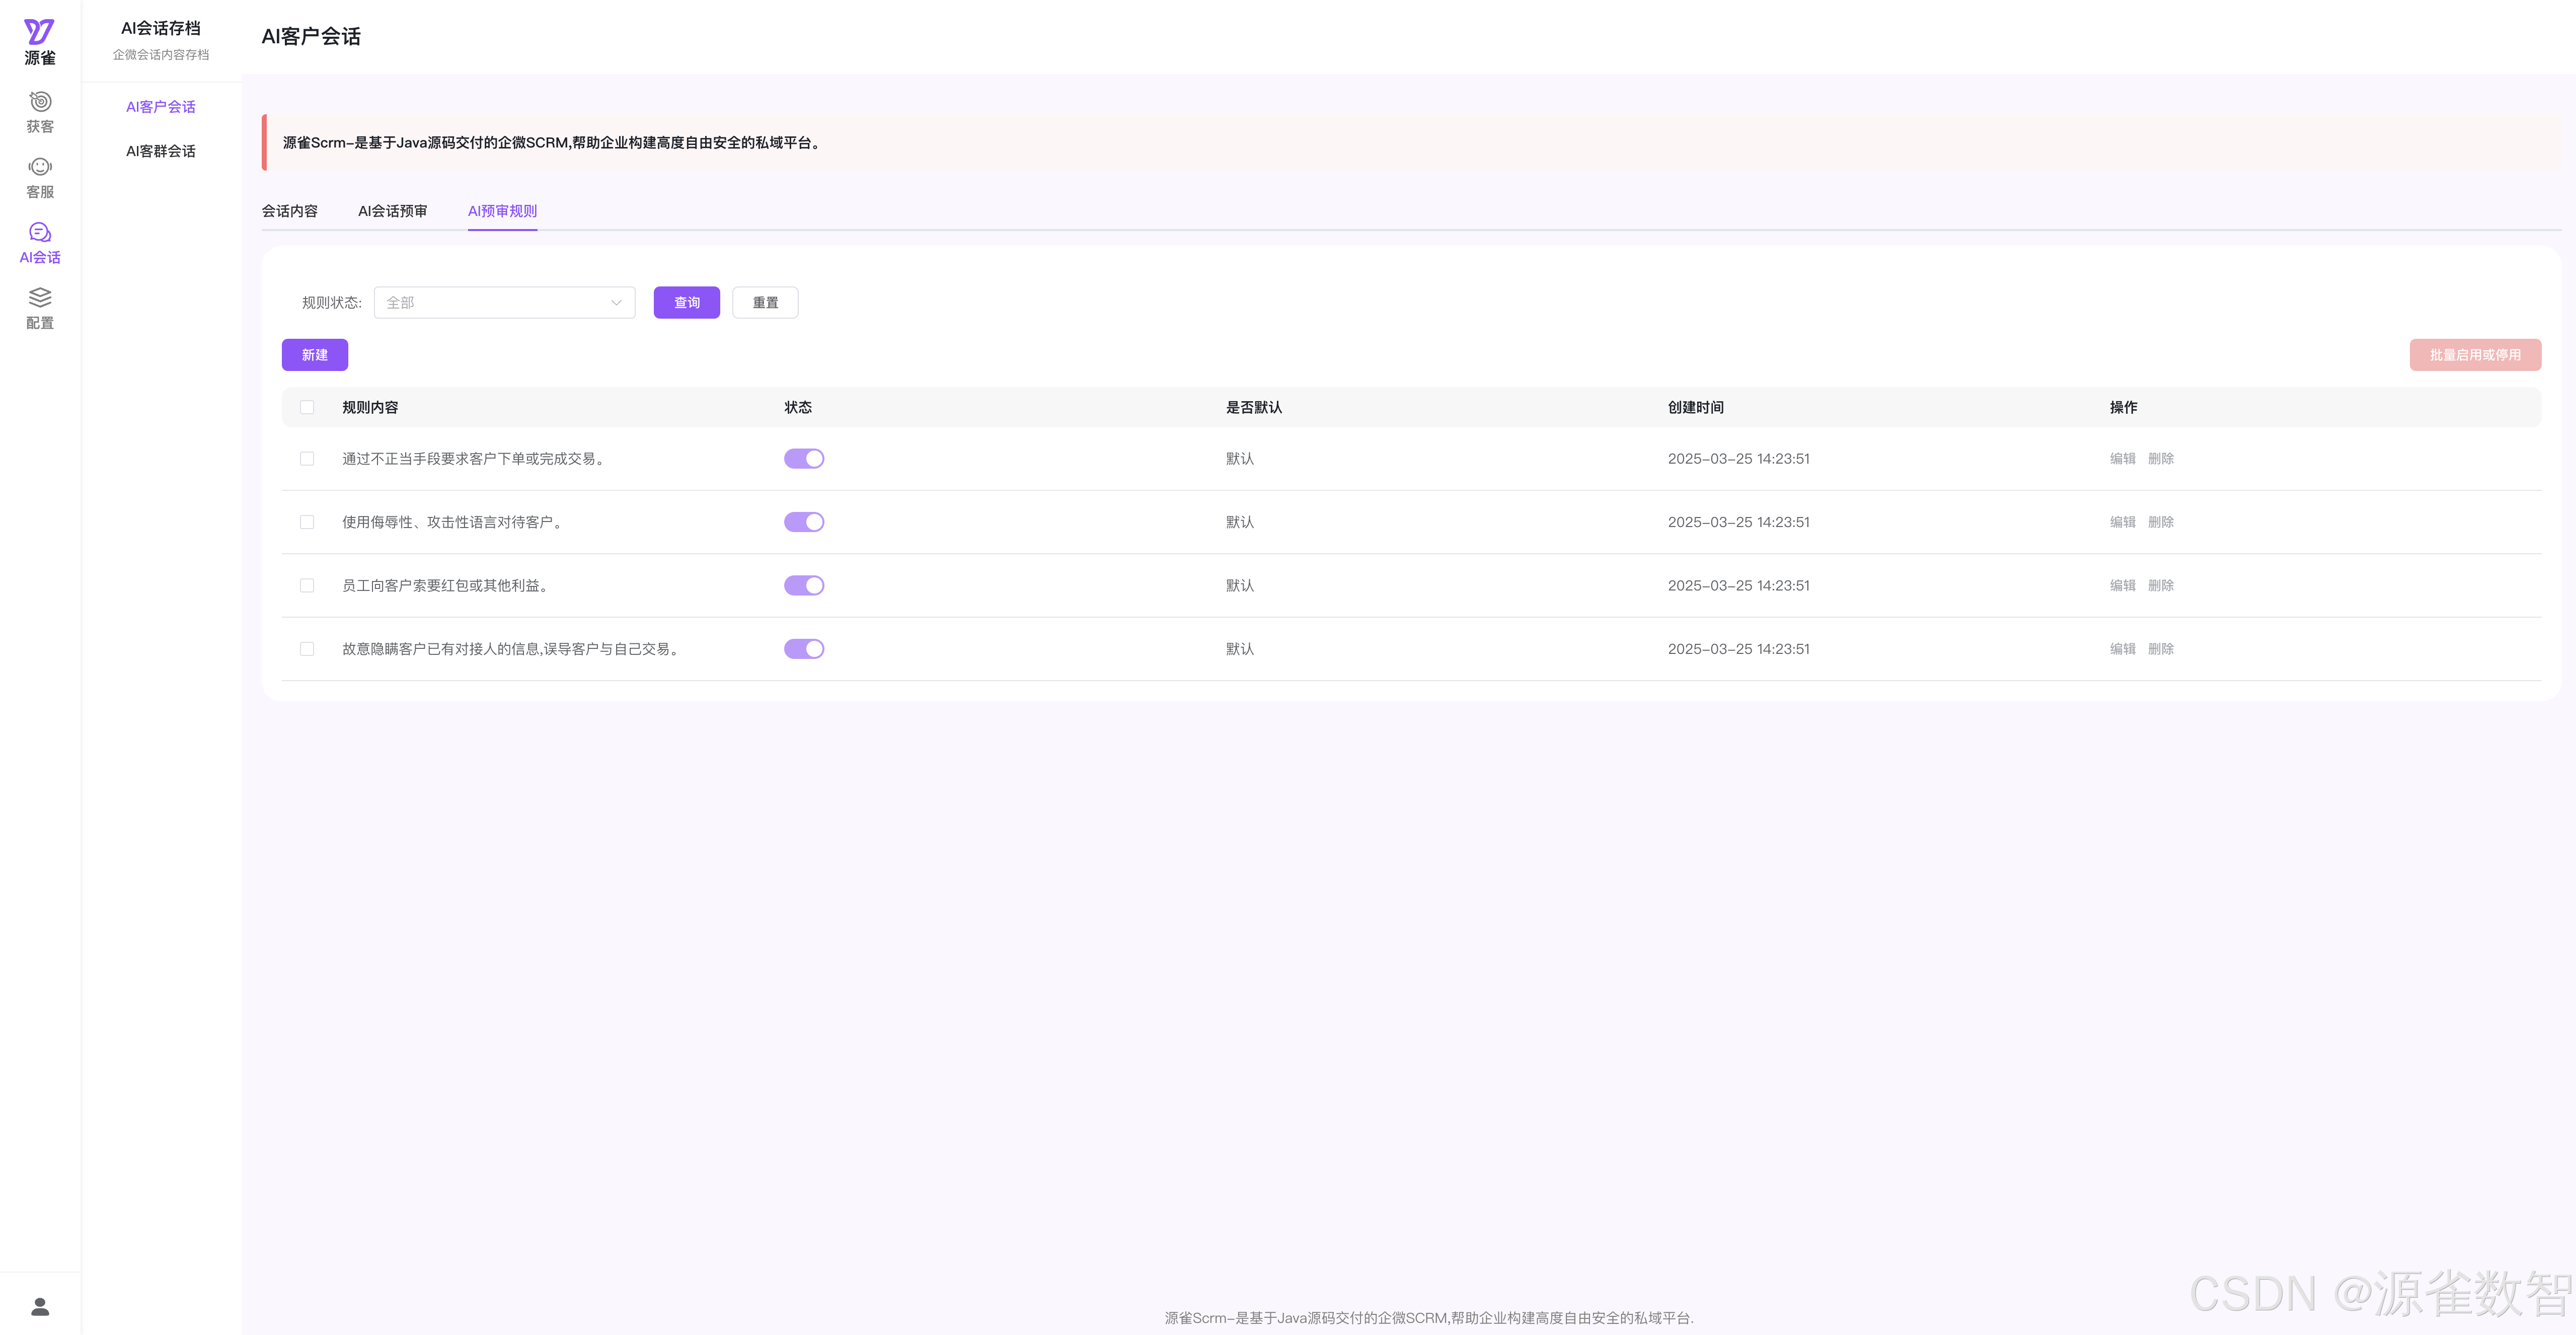Check the box for 故意隐瞒客户 rule
The image size is (2576, 1335).
307,649
